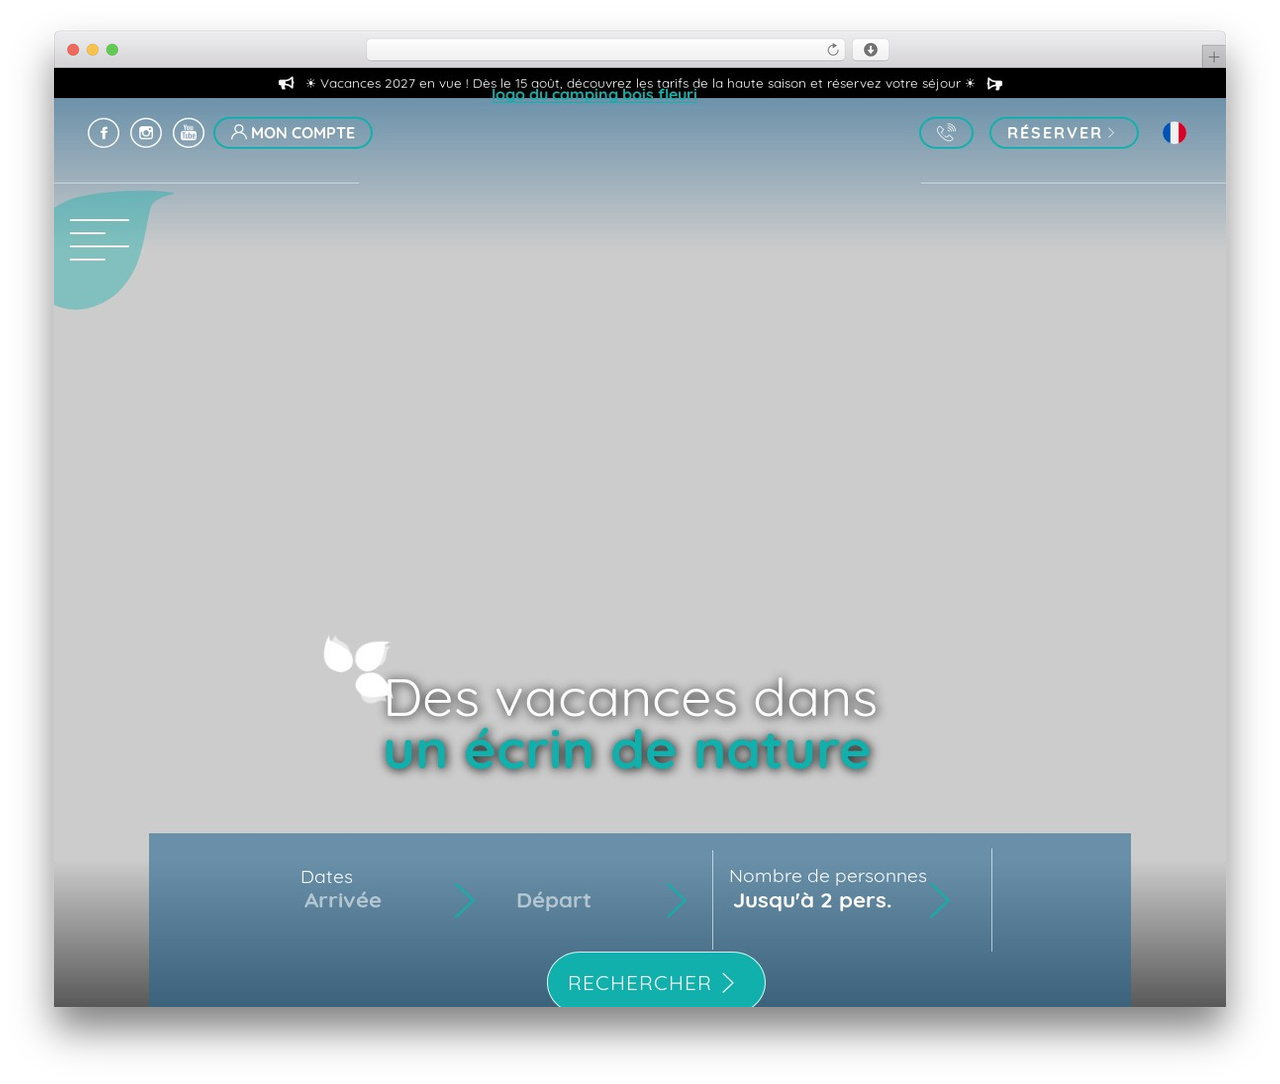The image size is (1280, 1084).
Task: Visit the Instagram profile icon
Action: tap(146, 133)
